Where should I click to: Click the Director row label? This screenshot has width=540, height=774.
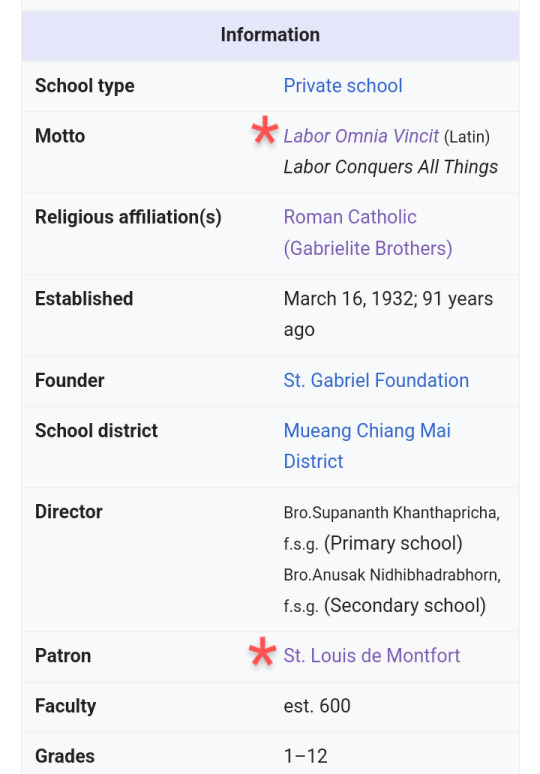[69, 512]
